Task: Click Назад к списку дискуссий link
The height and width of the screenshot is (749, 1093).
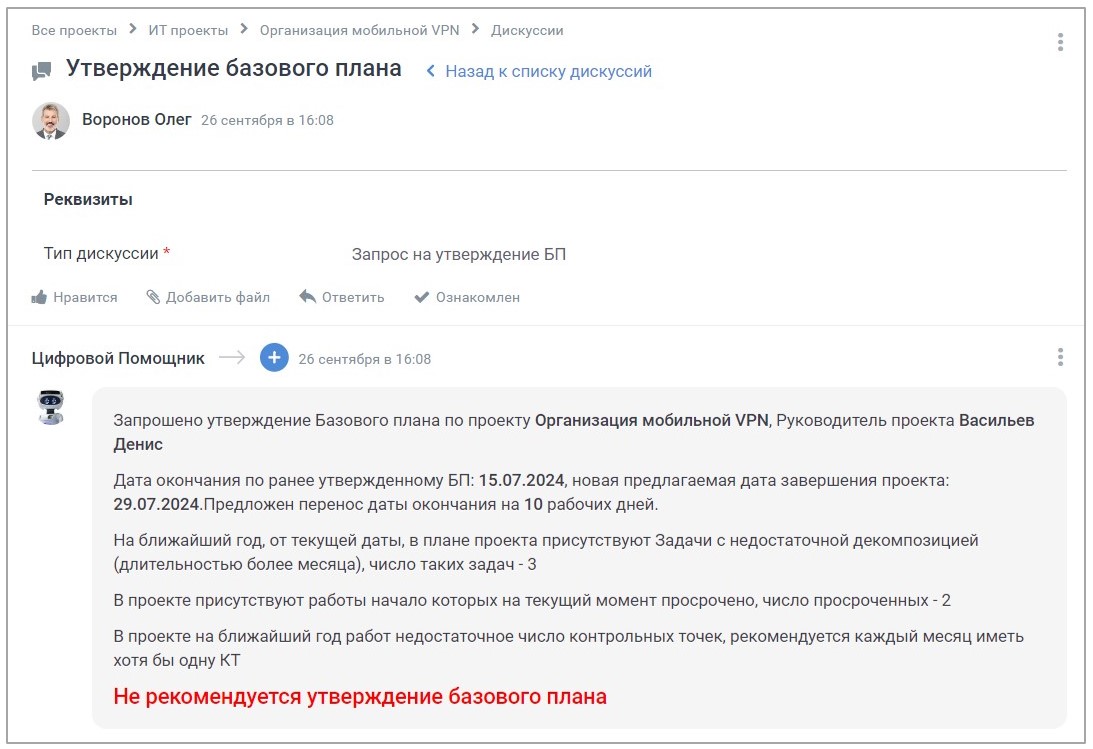Action: pos(548,71)
